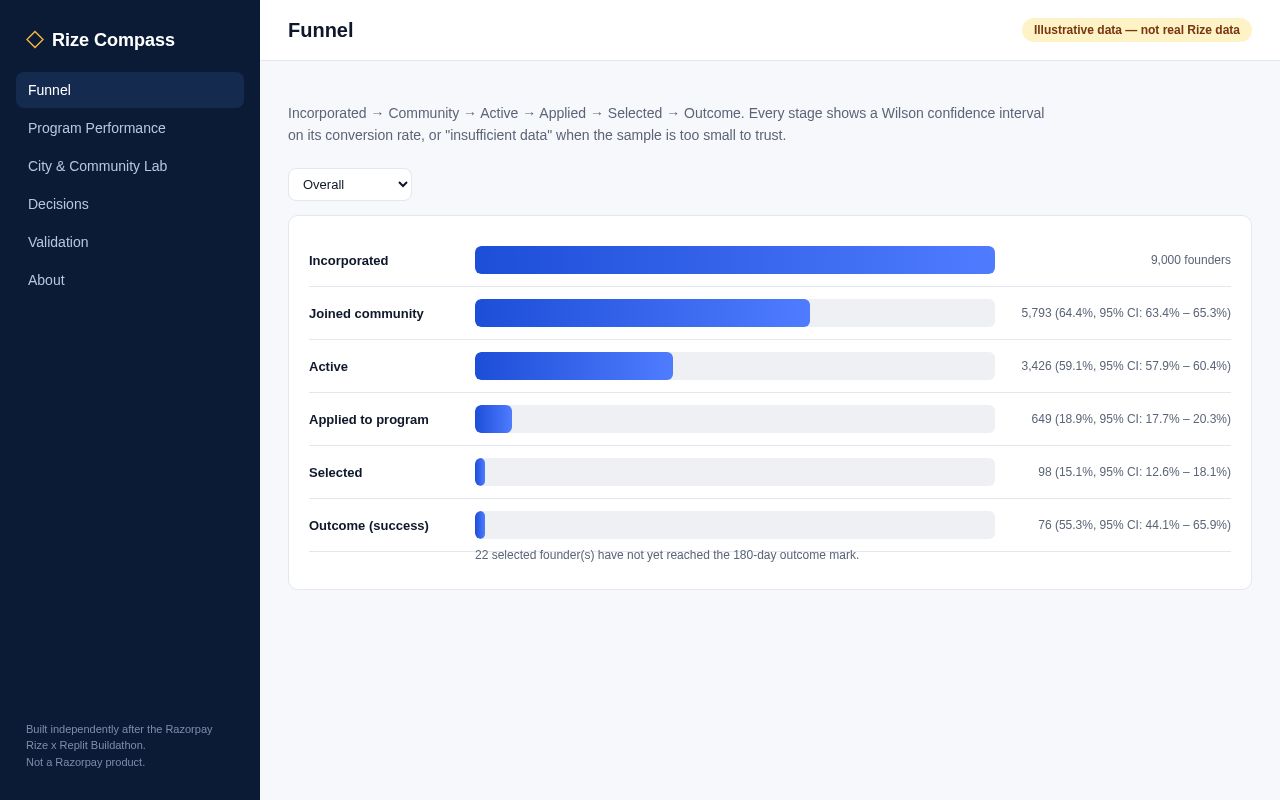The height and width of the screenshot is (800, 1280).
Task: Click the Applied to program bar
Action: [x=493, y=419]
